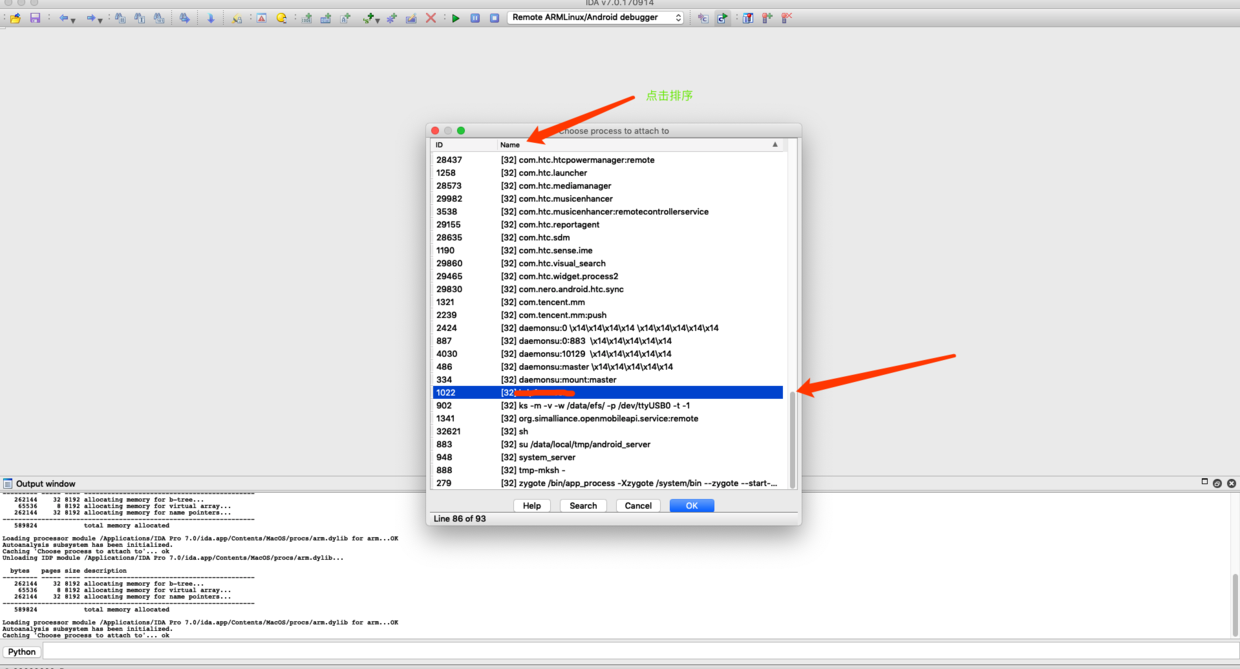Viewport: 1240px width, 669px height.
Task: Start the process with green play button
Action: pos(456,18)
